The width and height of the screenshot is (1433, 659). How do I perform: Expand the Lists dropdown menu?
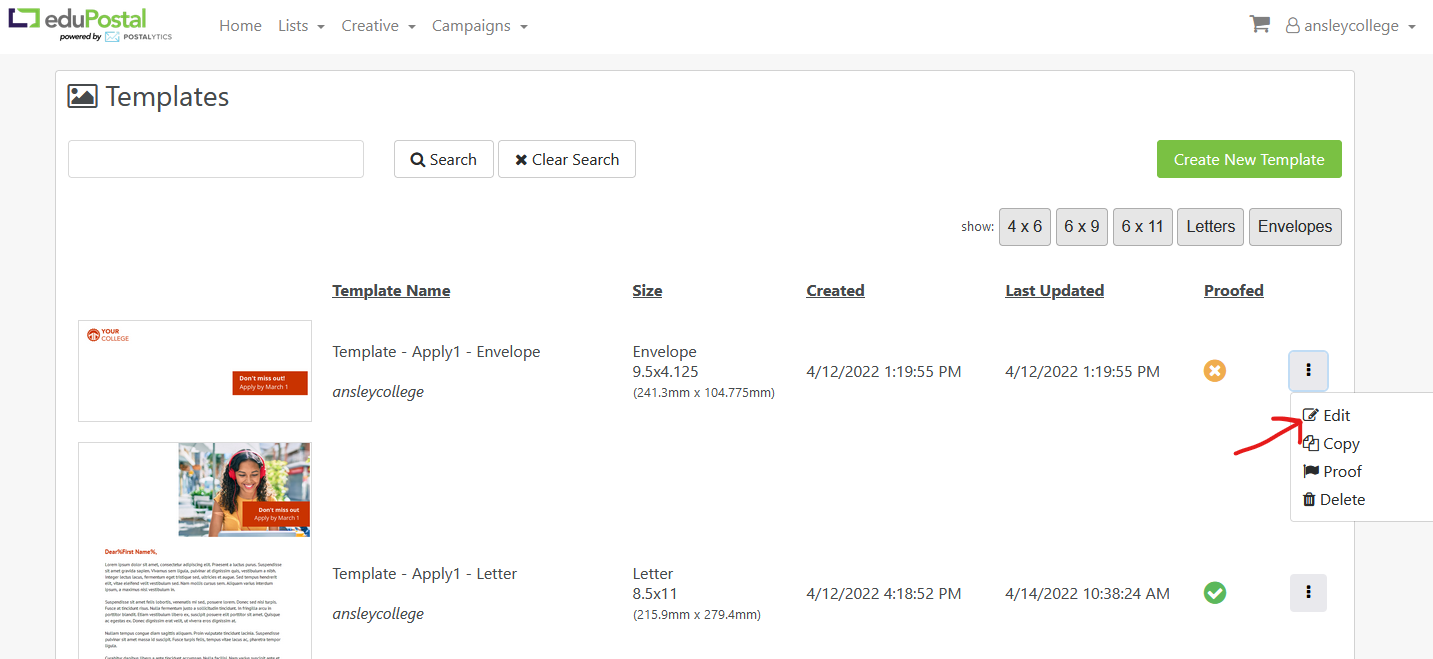point(301,26)
